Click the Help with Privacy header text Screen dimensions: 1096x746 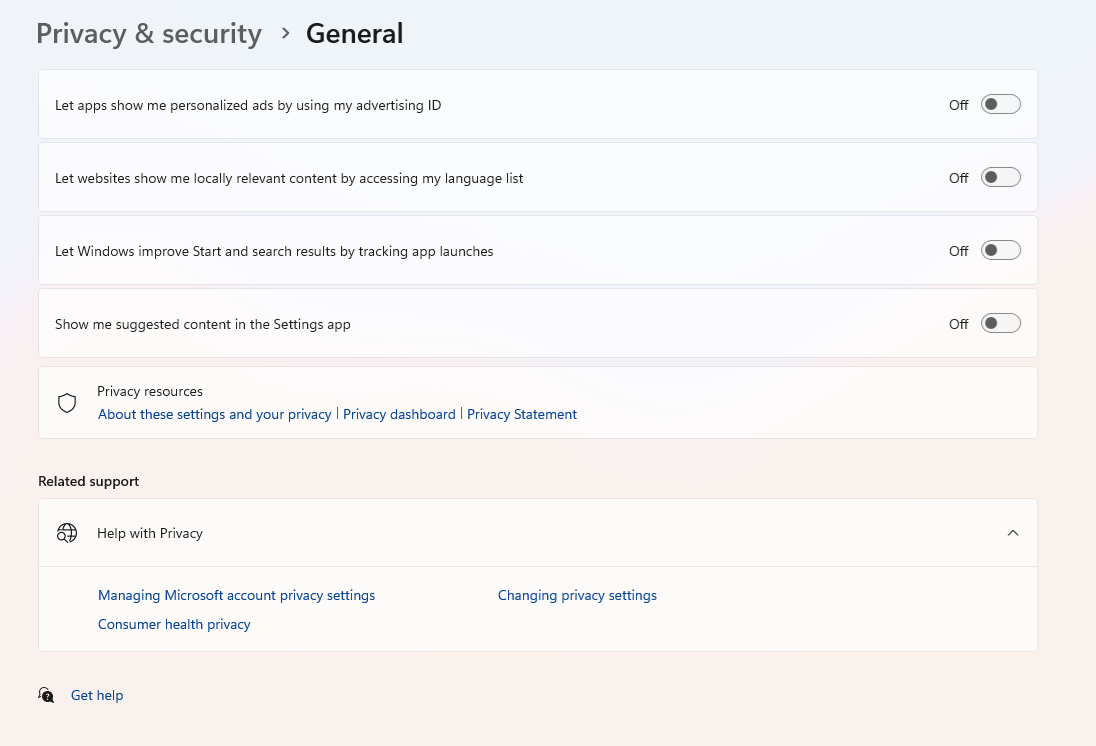(150, 533)
